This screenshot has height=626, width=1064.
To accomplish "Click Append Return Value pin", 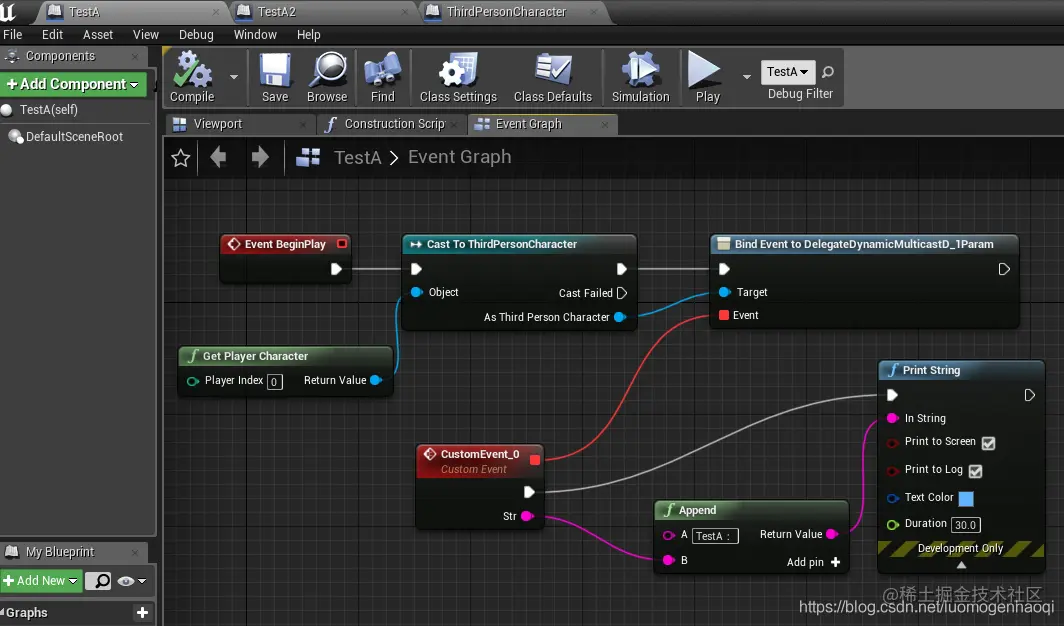I will (832, 534).
